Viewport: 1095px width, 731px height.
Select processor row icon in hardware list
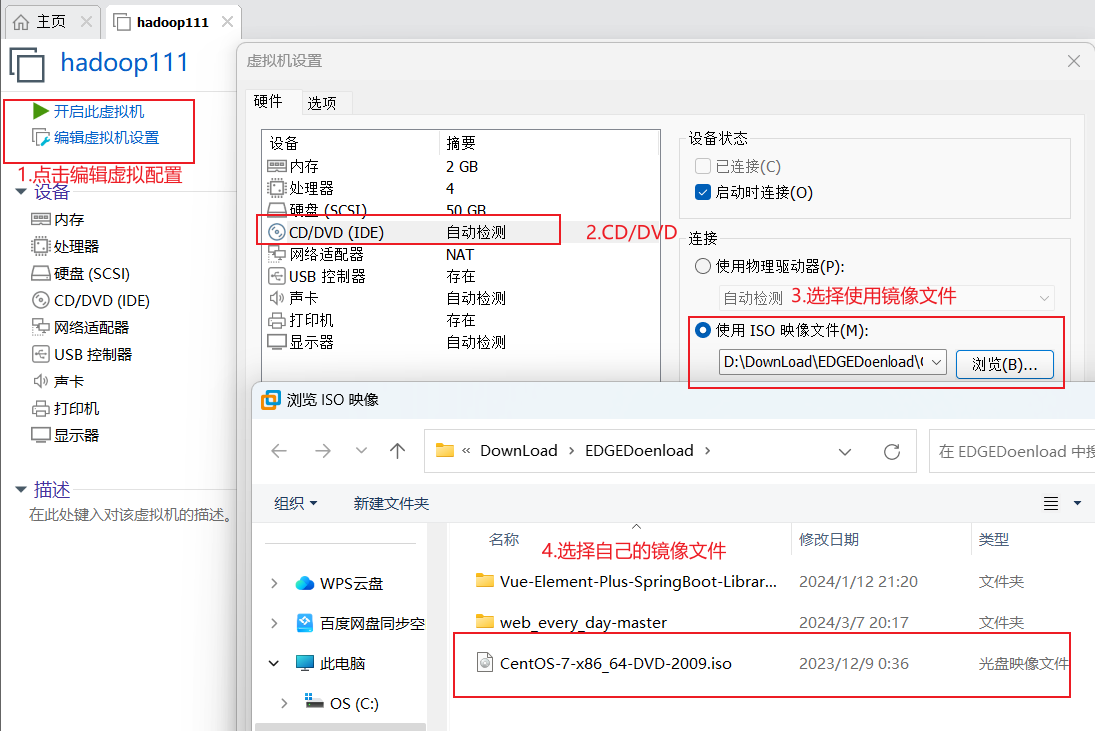277,188
